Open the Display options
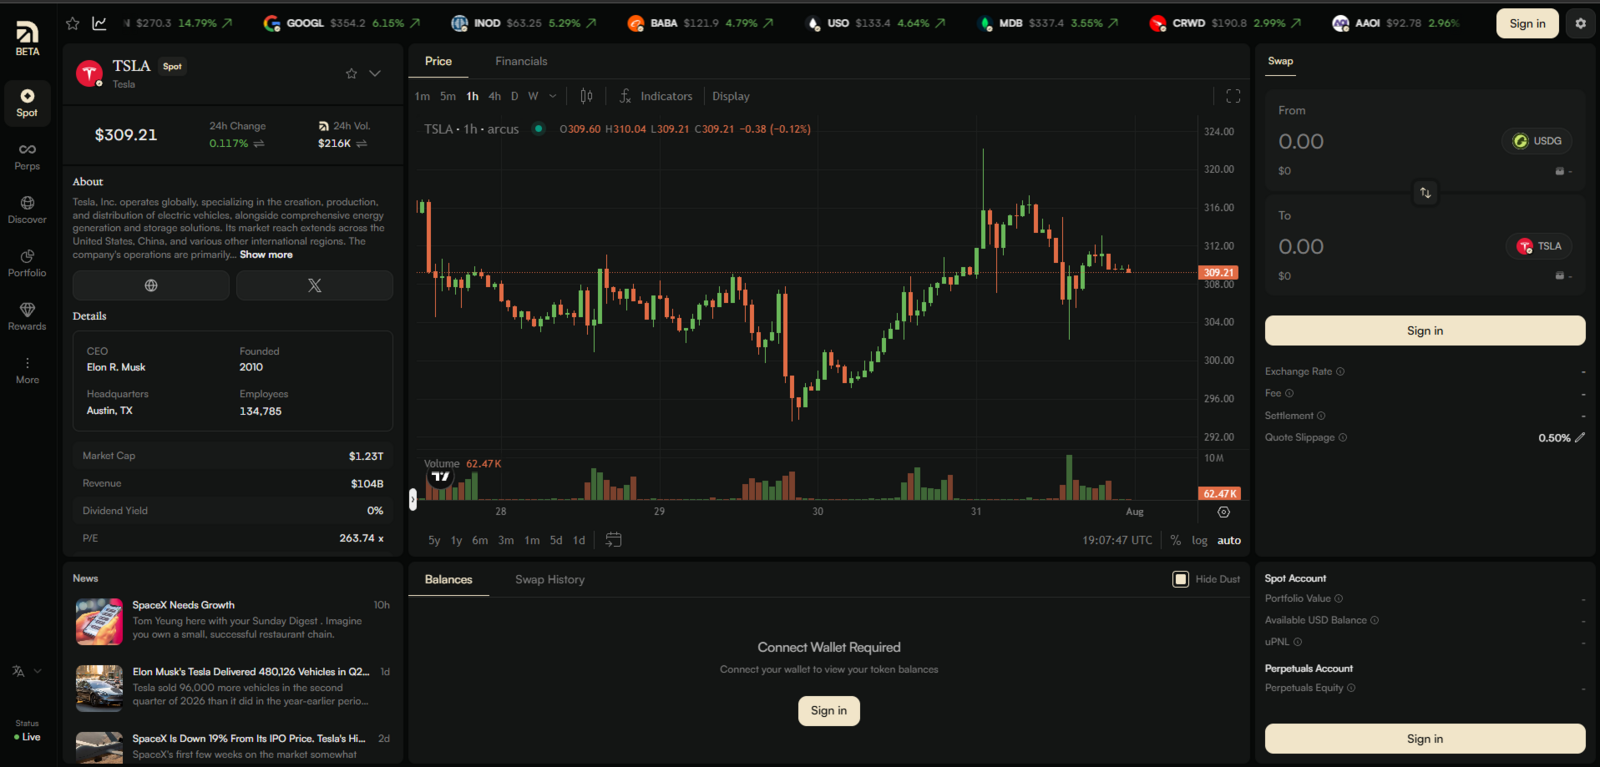Viewport: 1600px width, 767px height. [x=731, y=96]
